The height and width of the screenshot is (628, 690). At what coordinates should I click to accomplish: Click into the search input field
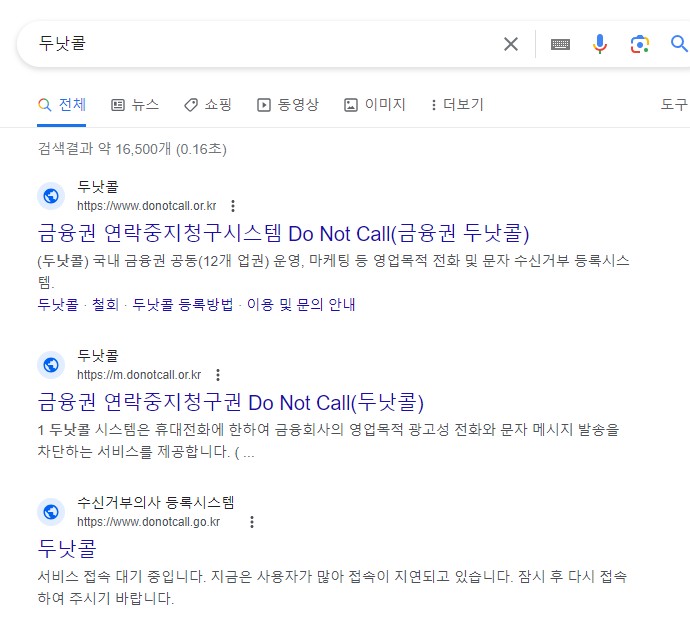point(260,44)
